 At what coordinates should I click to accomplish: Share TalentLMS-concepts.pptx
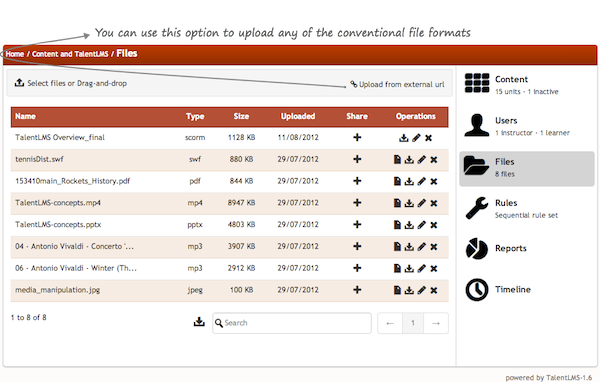[357, 224]
